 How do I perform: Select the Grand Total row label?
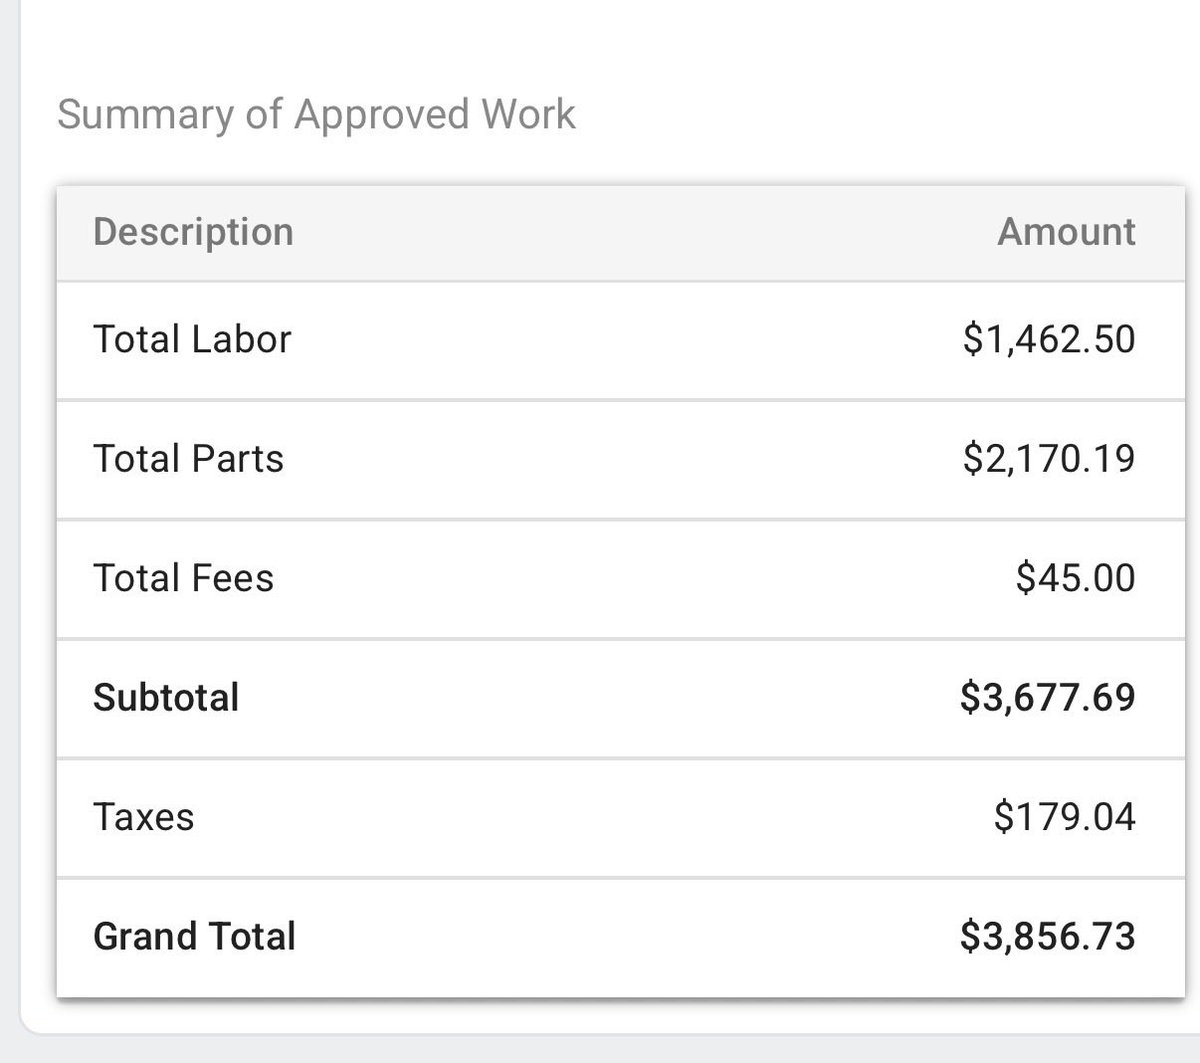(x=194, y=937)
